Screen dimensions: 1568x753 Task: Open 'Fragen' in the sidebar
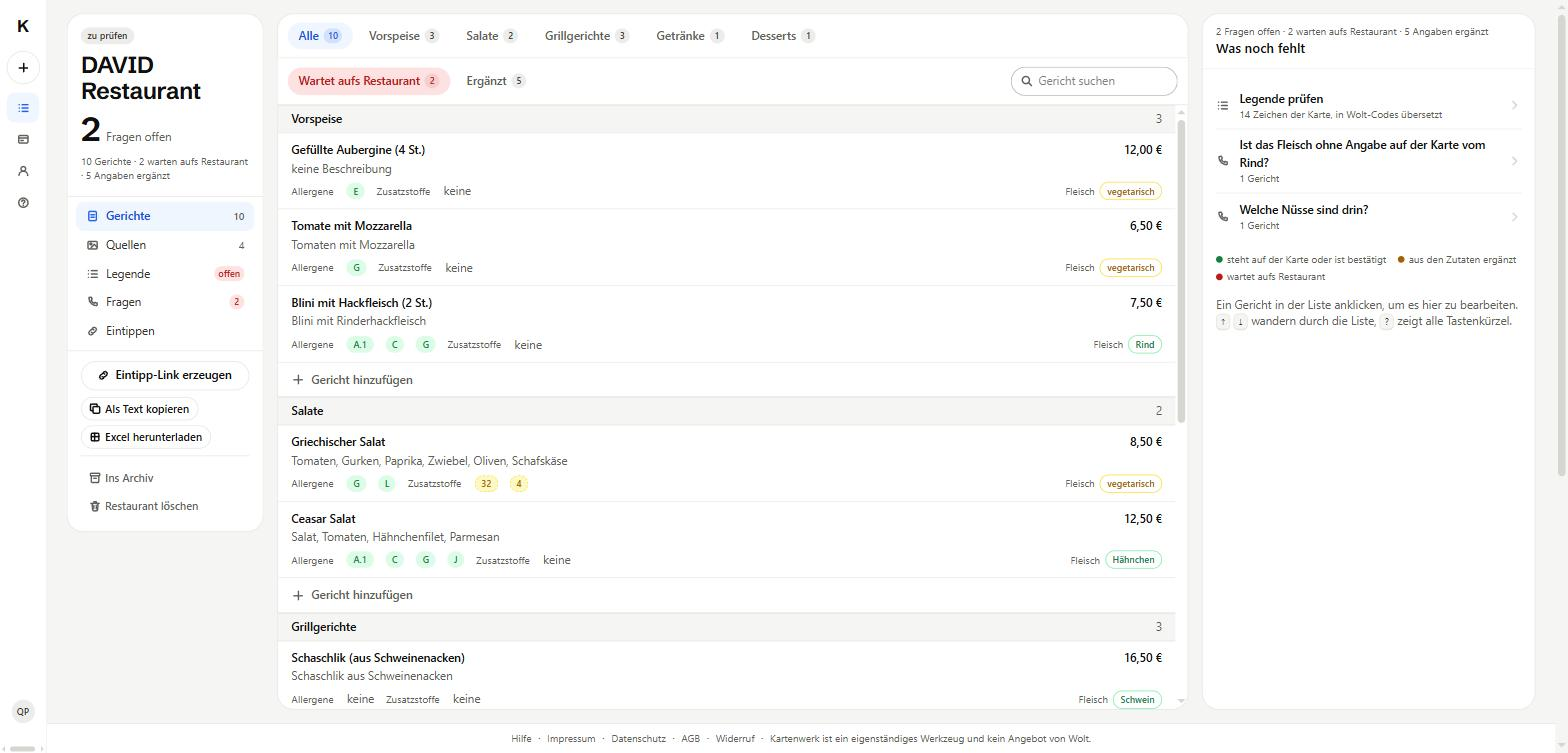tap(165, 302)
